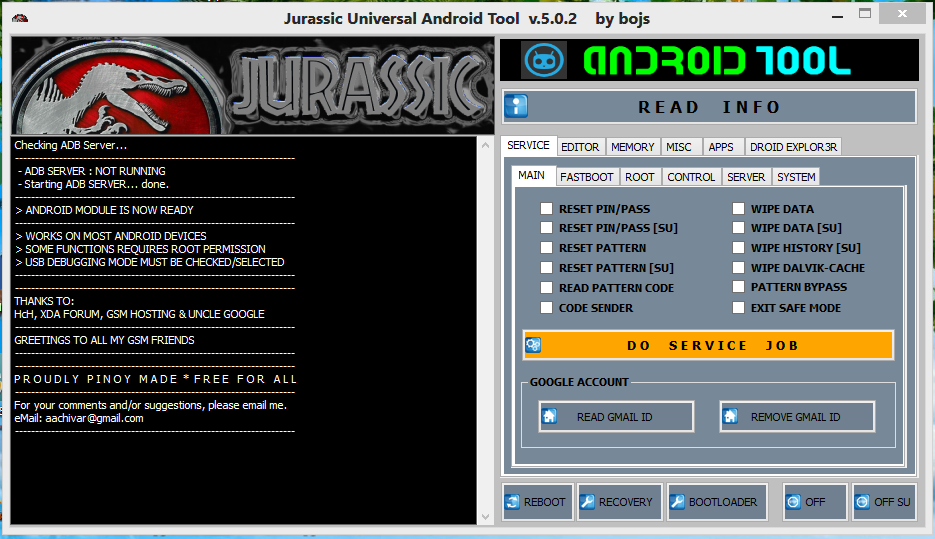The width and height of the screenshot is (935, 539).
Task: Tick the RESET PATTERN checkbox
Action: [546, 247]
